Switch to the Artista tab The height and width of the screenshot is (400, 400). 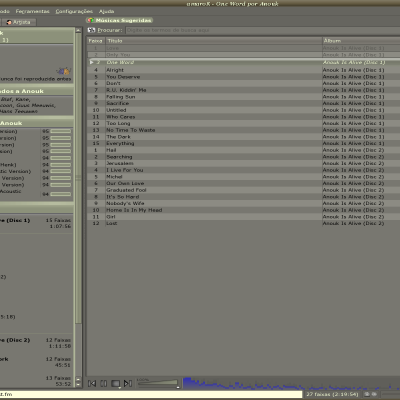19,22
